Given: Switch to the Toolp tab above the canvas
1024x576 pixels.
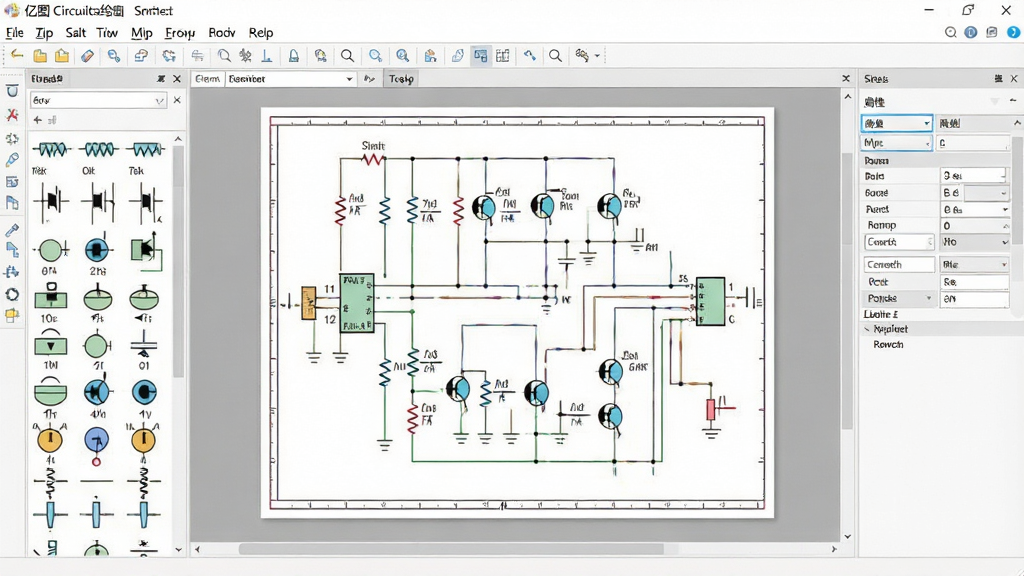Looking at the screenshot, I should [x=401, y=79].
